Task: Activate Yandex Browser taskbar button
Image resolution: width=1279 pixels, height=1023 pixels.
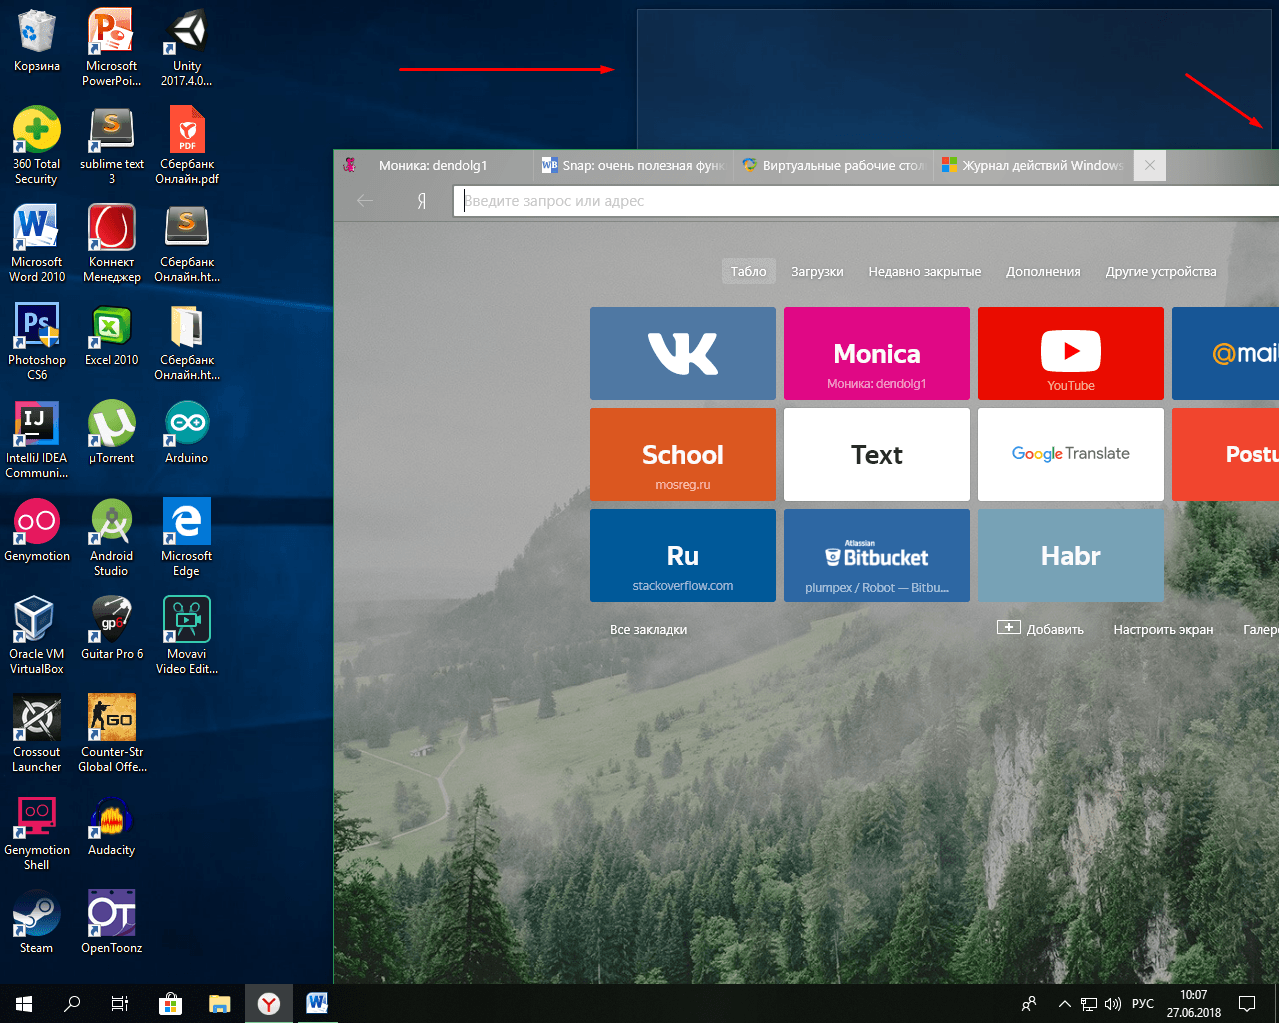Action: click(x=269, y=1003)
